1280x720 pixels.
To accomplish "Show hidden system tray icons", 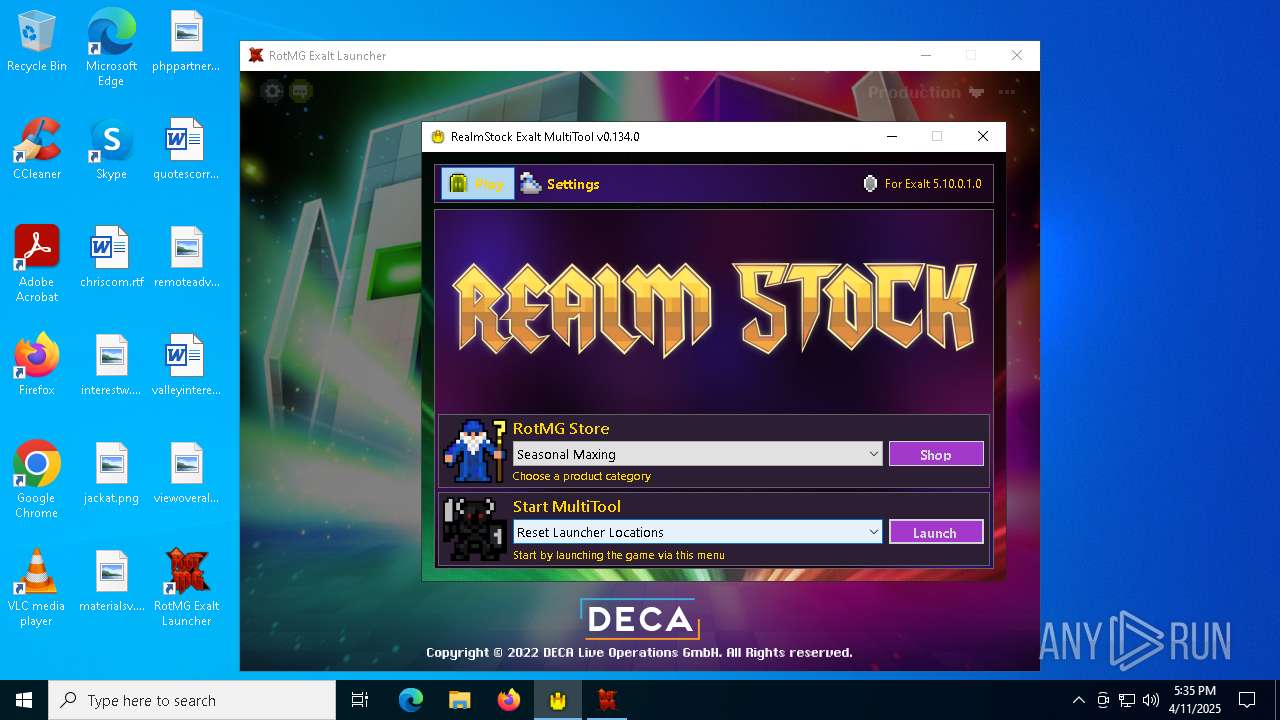I will 1078,700.
